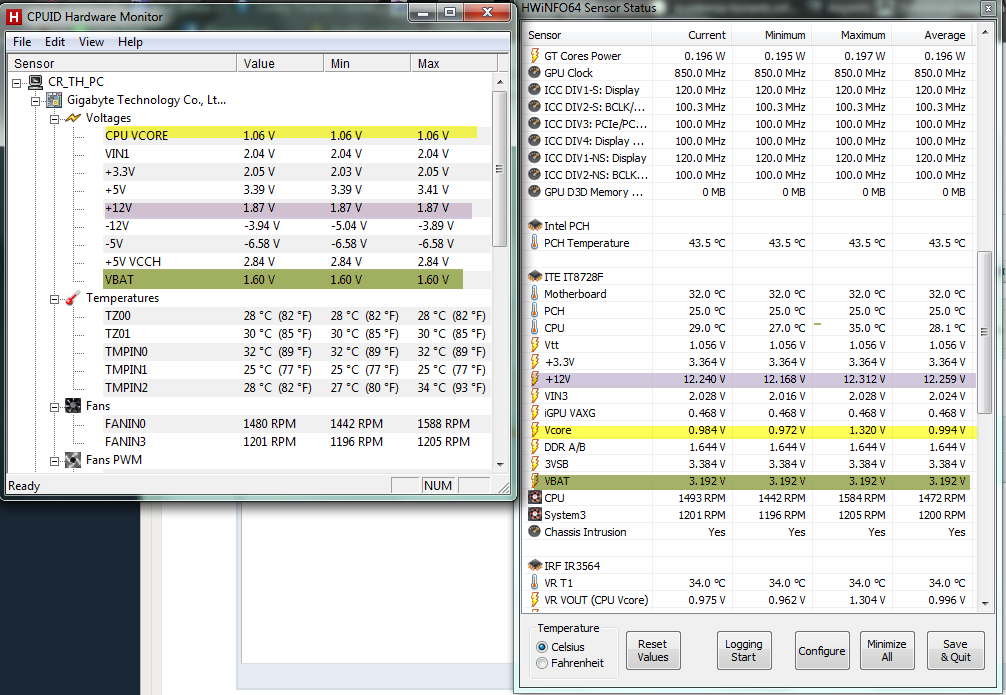Click the VR T1 thermometer icon
This screenshot has width=1006, height=695.
tap(534, 583)
